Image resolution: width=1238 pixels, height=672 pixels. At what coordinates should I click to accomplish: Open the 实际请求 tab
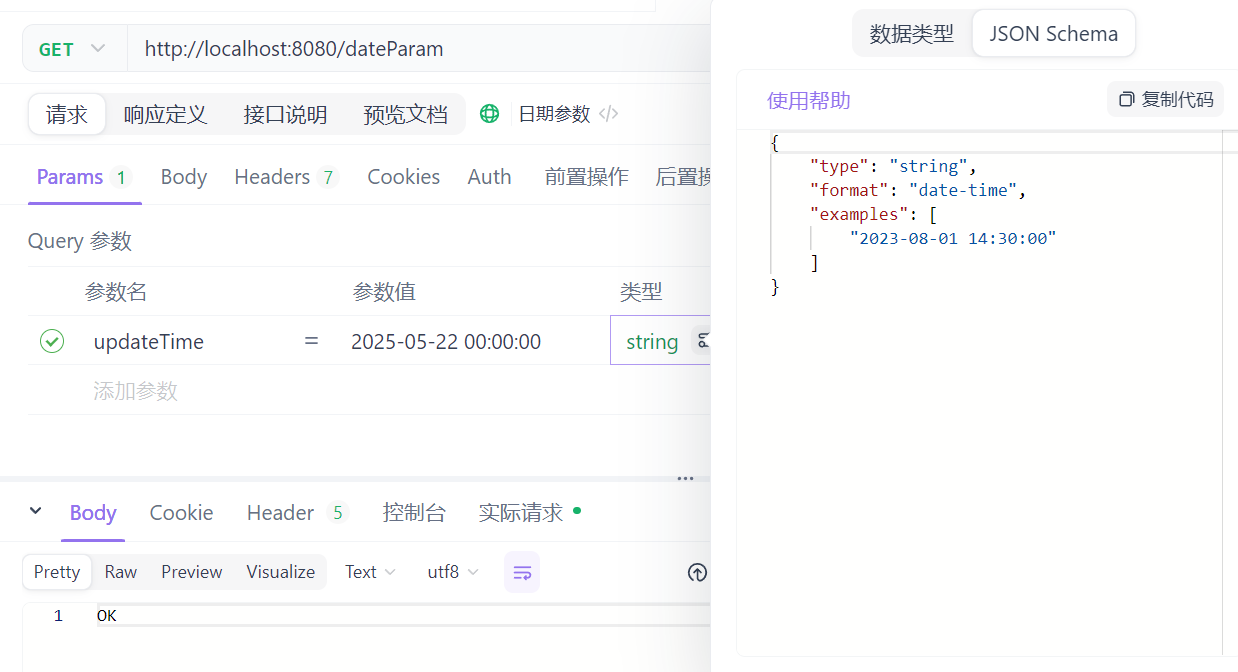[529, 513]
